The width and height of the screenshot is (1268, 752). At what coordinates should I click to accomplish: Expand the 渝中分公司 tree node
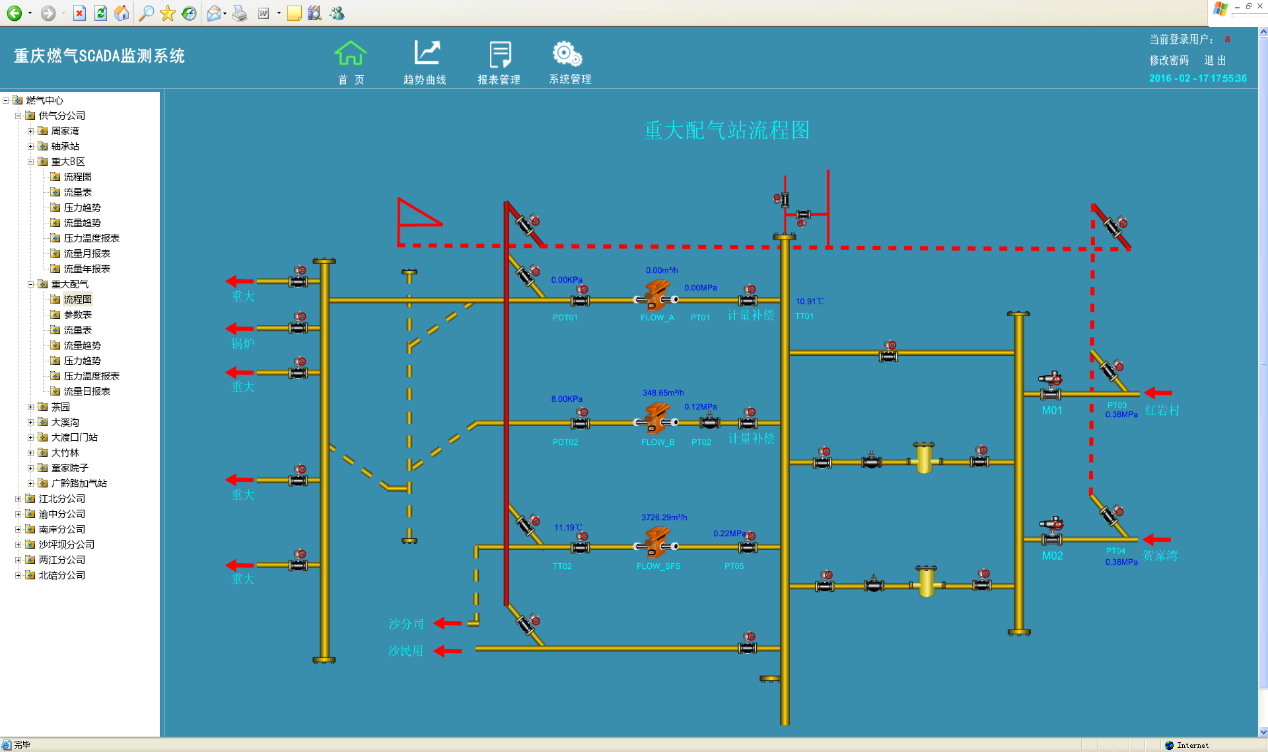click(x=19, y=514)
